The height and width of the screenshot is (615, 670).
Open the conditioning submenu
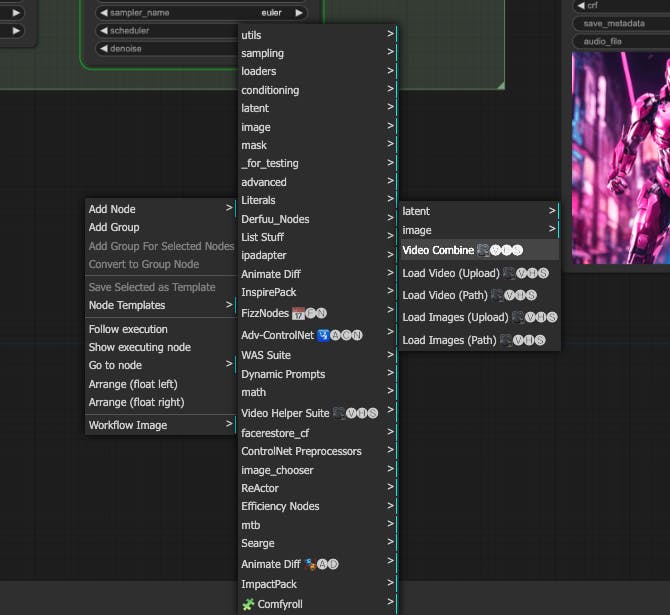click(x=317, y=90)
